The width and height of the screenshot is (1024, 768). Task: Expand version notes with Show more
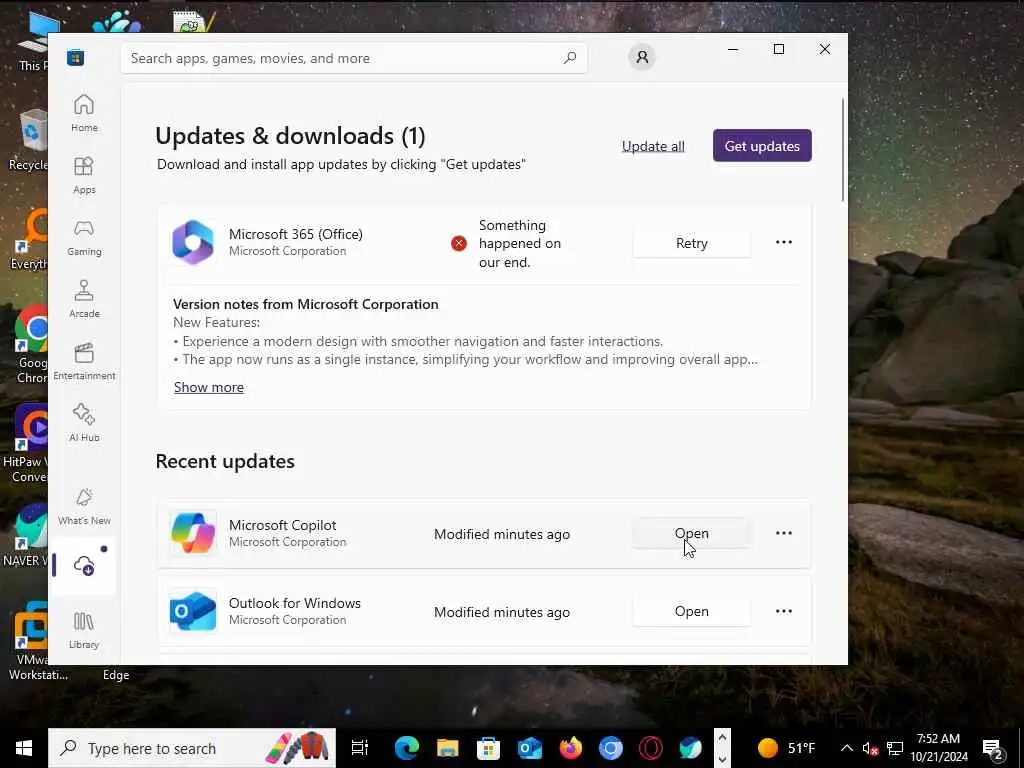(x=209, y=387)
